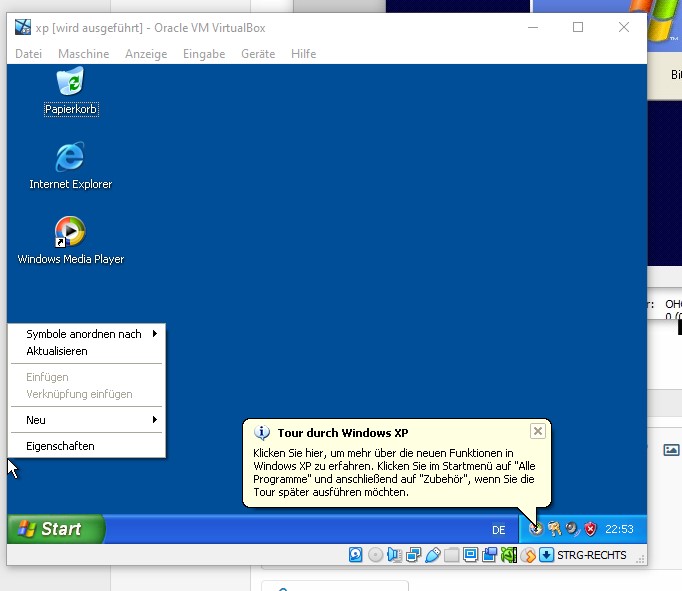Expand the Symbole anordnen nach submenu
This screenshot has height=591, width=682.
87,334
